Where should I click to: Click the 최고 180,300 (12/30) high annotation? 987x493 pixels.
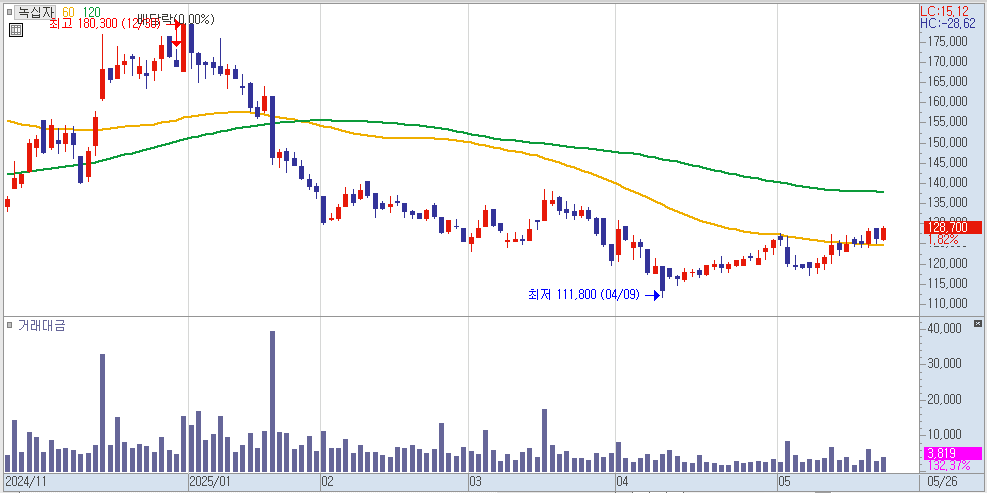tap(107, 25)
